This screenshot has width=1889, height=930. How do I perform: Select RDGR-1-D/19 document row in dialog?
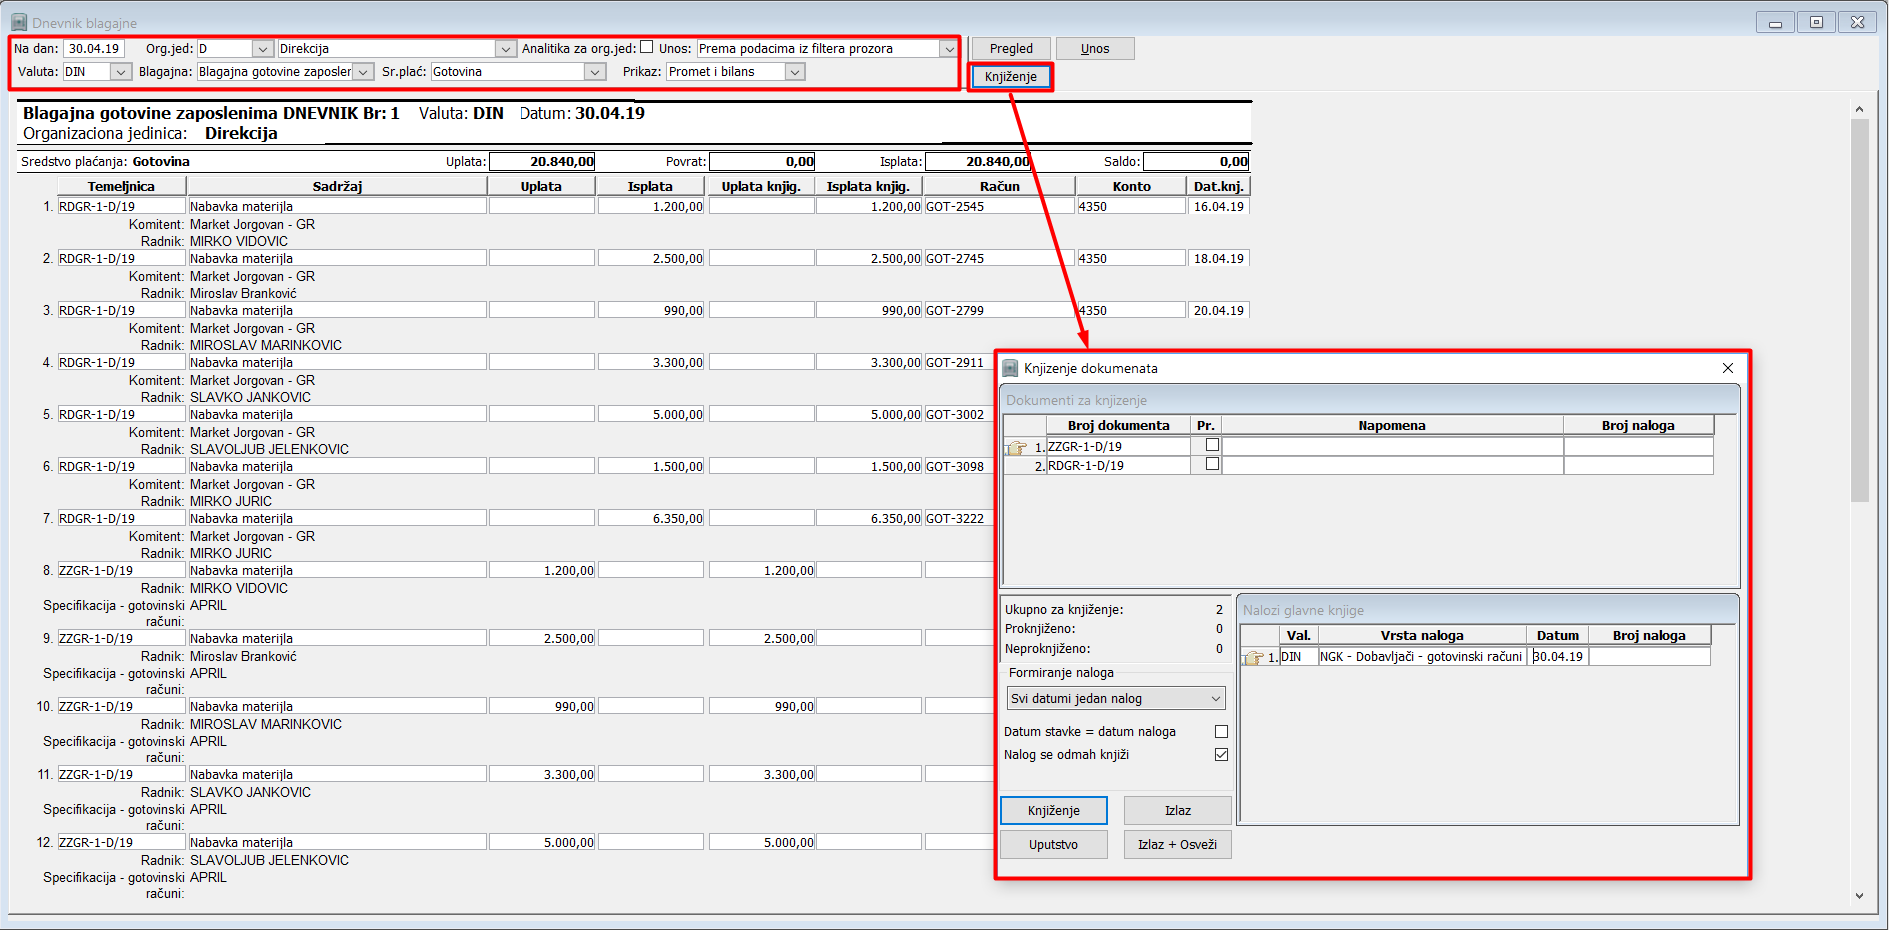[x=1118, y=466]
